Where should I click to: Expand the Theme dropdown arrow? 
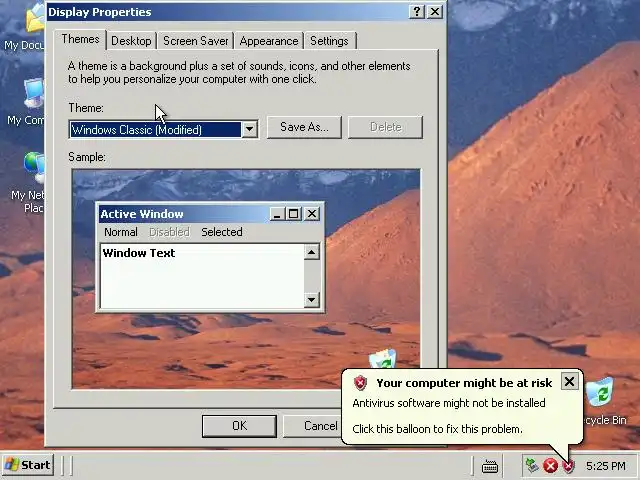pos(249,130)
